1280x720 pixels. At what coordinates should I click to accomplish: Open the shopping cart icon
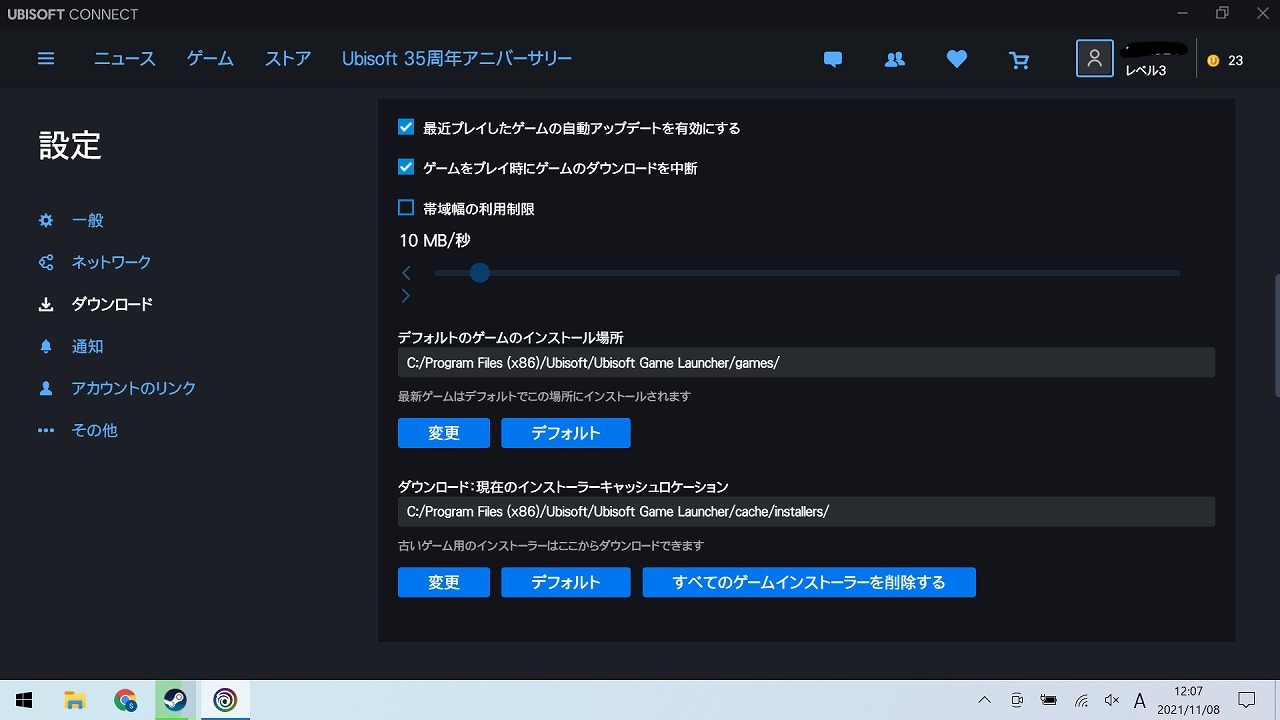click(x=1019, y=60)
